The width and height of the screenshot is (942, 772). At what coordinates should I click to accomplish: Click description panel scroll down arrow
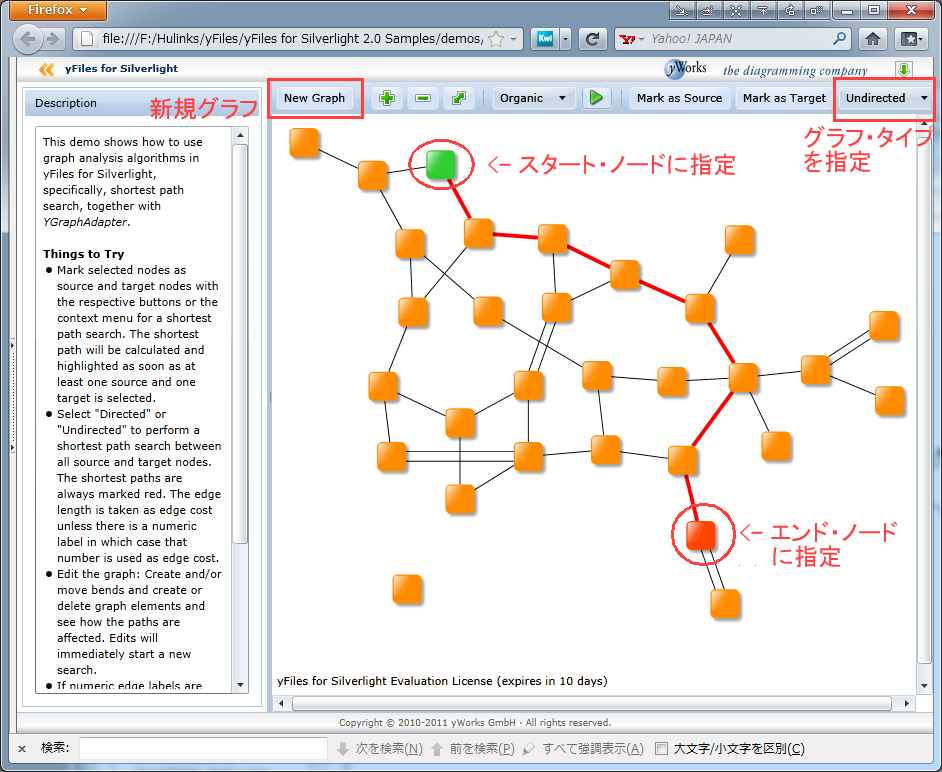[x=240, y=685]
